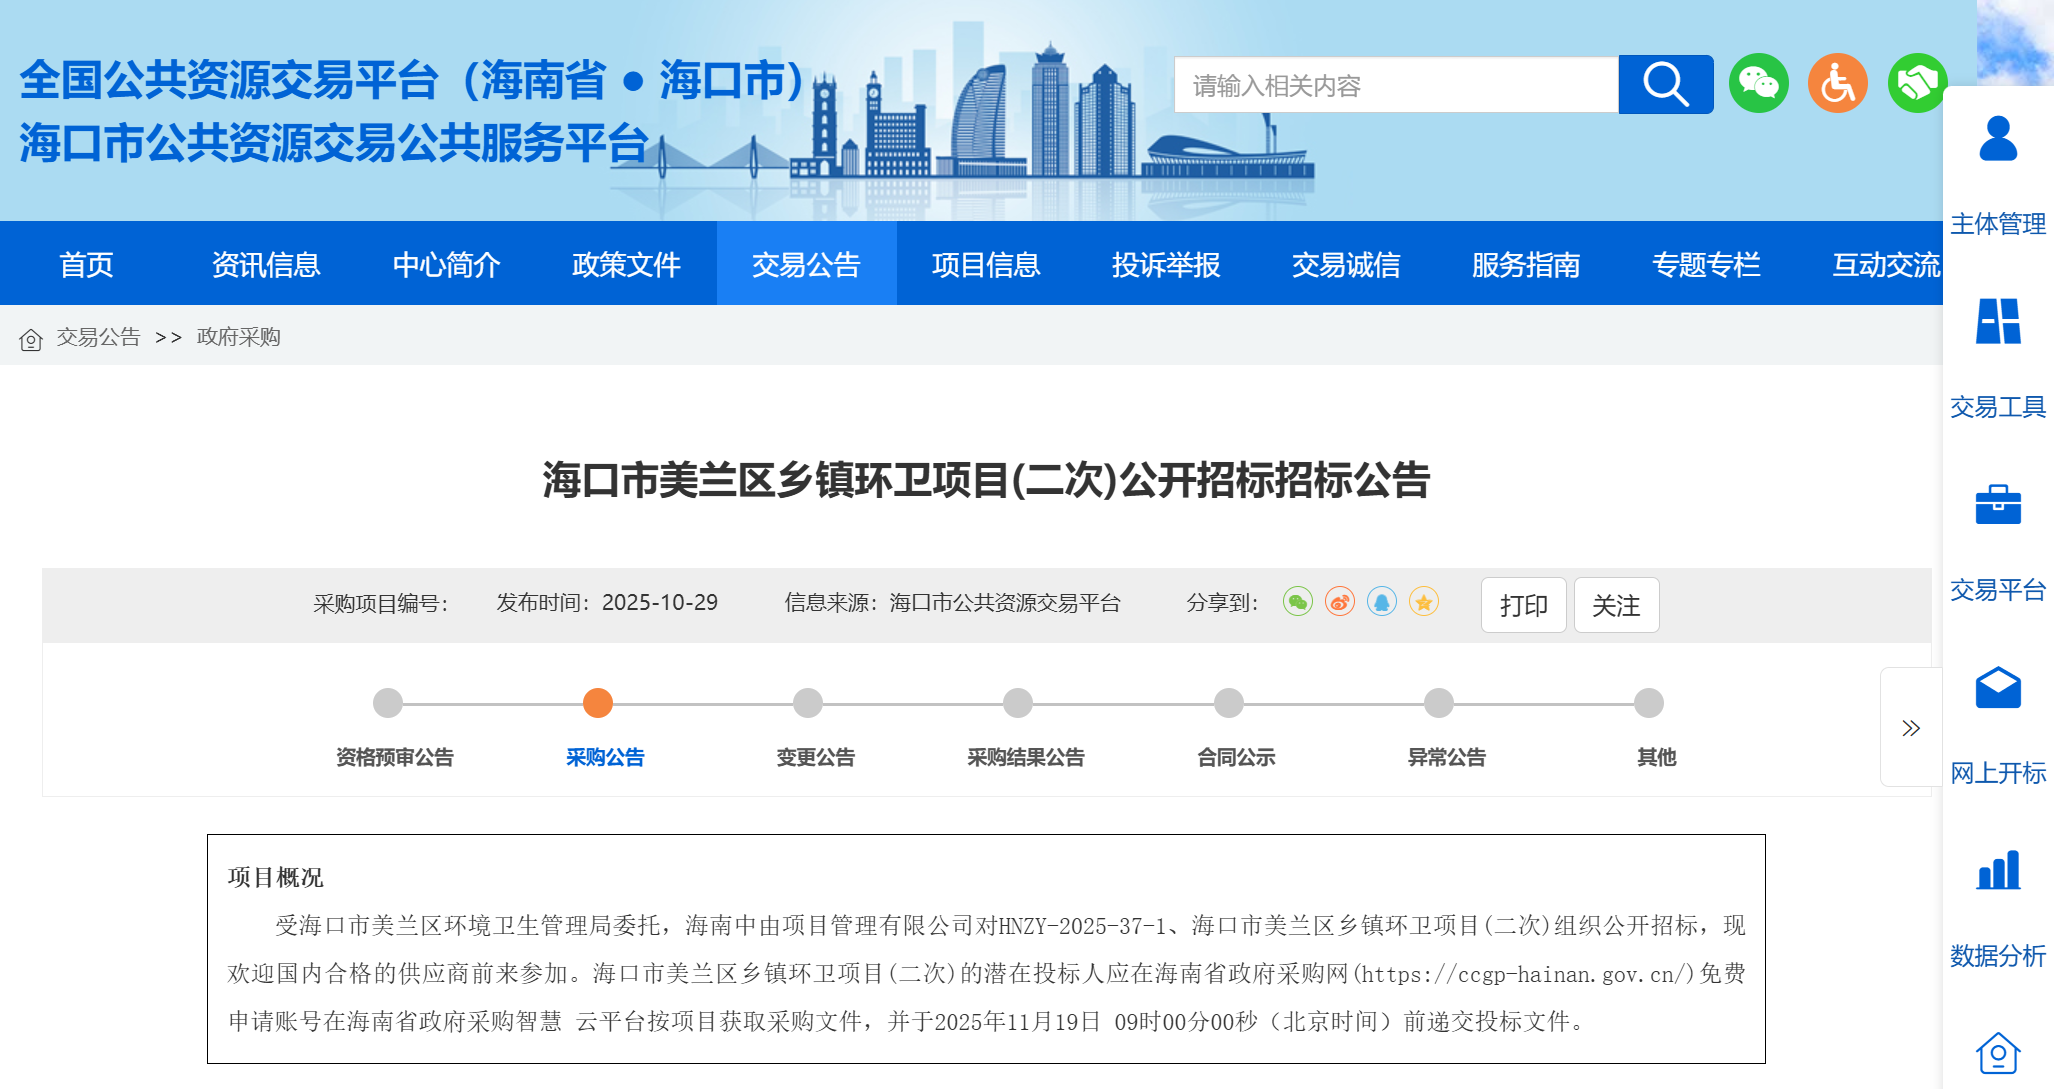Image resolution: width=2054 pixels, height=1089 pixels.
Task: Open 数据分析 bar chart icon
Action: tap(1998, 872)
